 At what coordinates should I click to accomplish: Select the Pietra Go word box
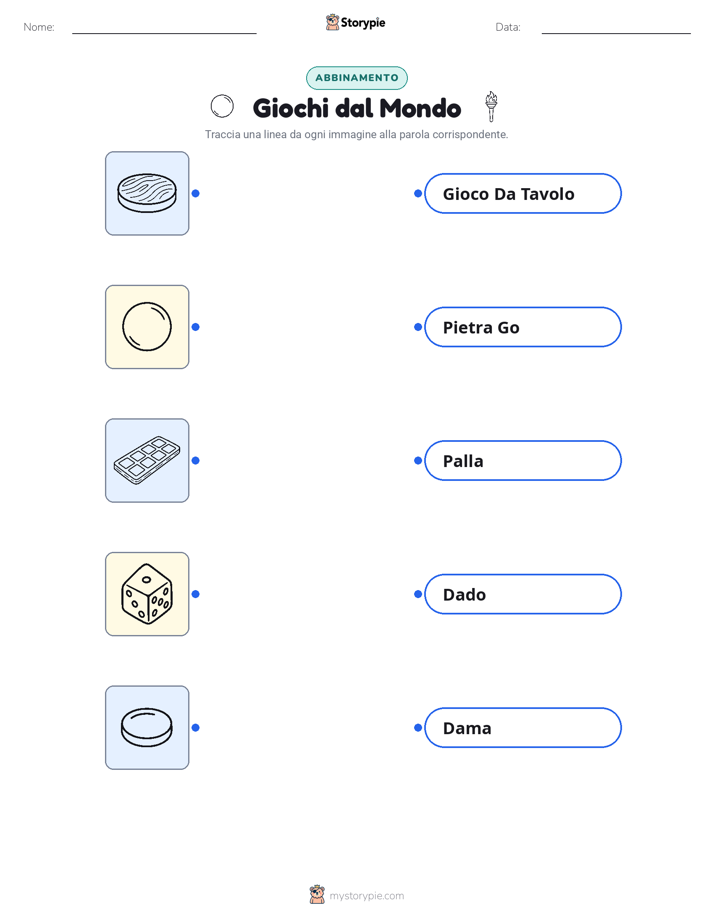523,327
